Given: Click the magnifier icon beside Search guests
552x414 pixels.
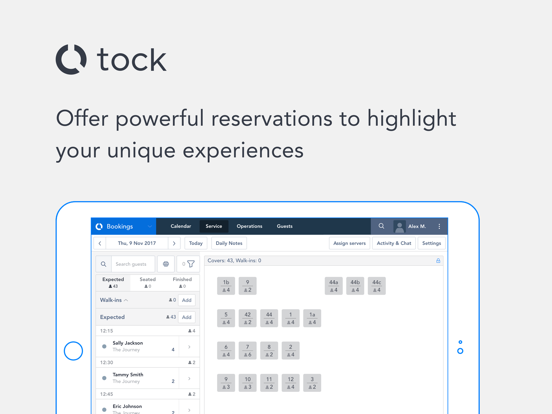Looking at the screenshot, I should click(104, 264).
